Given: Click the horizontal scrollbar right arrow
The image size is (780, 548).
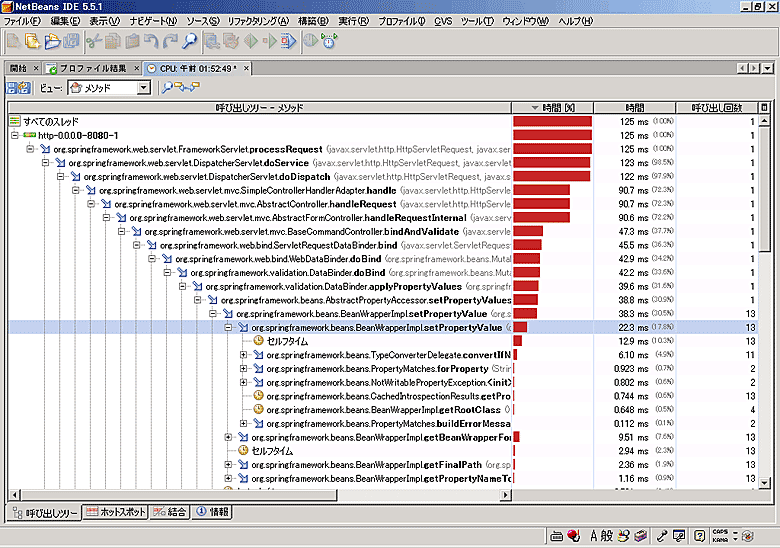Looking at the screenshot, I should 506,495.
